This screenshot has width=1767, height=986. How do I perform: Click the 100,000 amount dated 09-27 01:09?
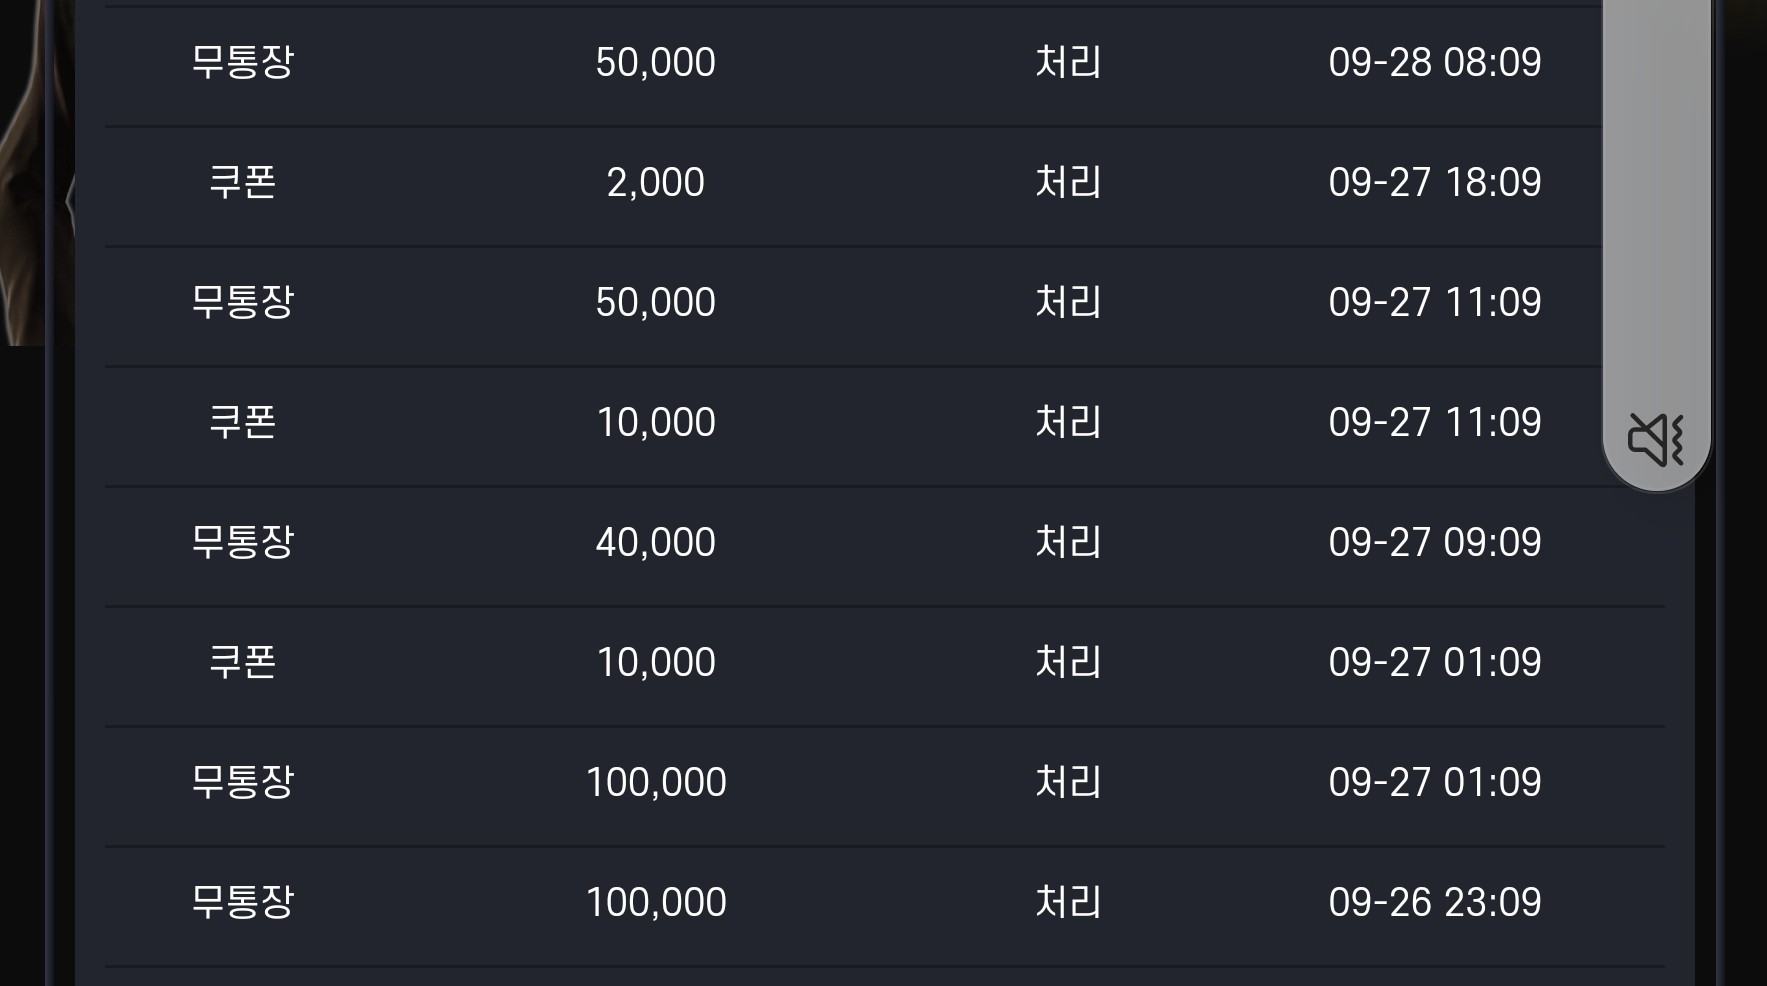click(x=655, y=782)
